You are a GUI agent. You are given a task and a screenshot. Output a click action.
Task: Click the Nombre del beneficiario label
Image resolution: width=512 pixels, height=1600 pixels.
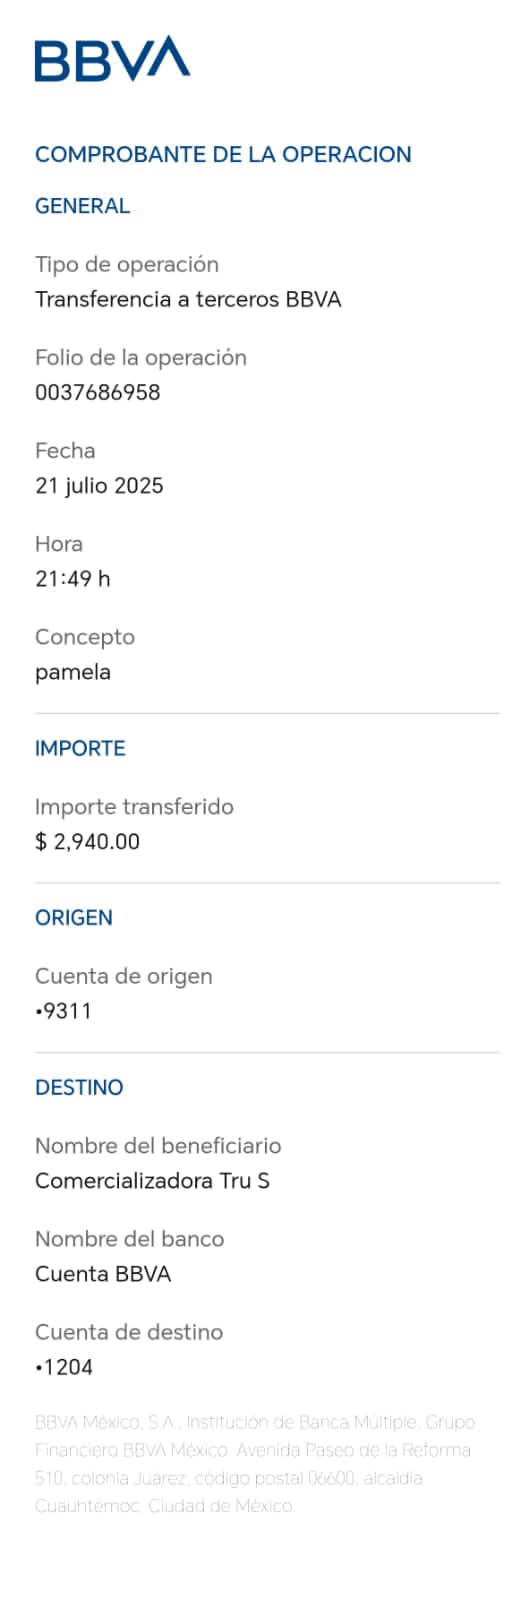click(158, 1146)
